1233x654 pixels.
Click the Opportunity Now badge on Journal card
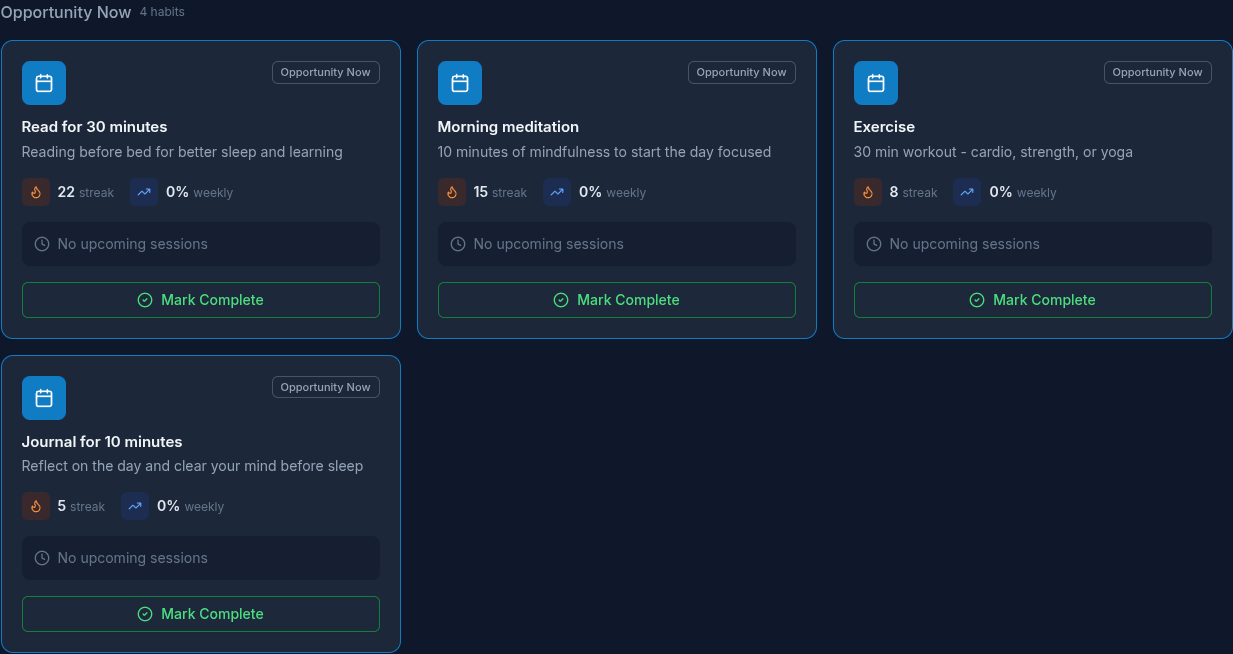tap(325, 387)
